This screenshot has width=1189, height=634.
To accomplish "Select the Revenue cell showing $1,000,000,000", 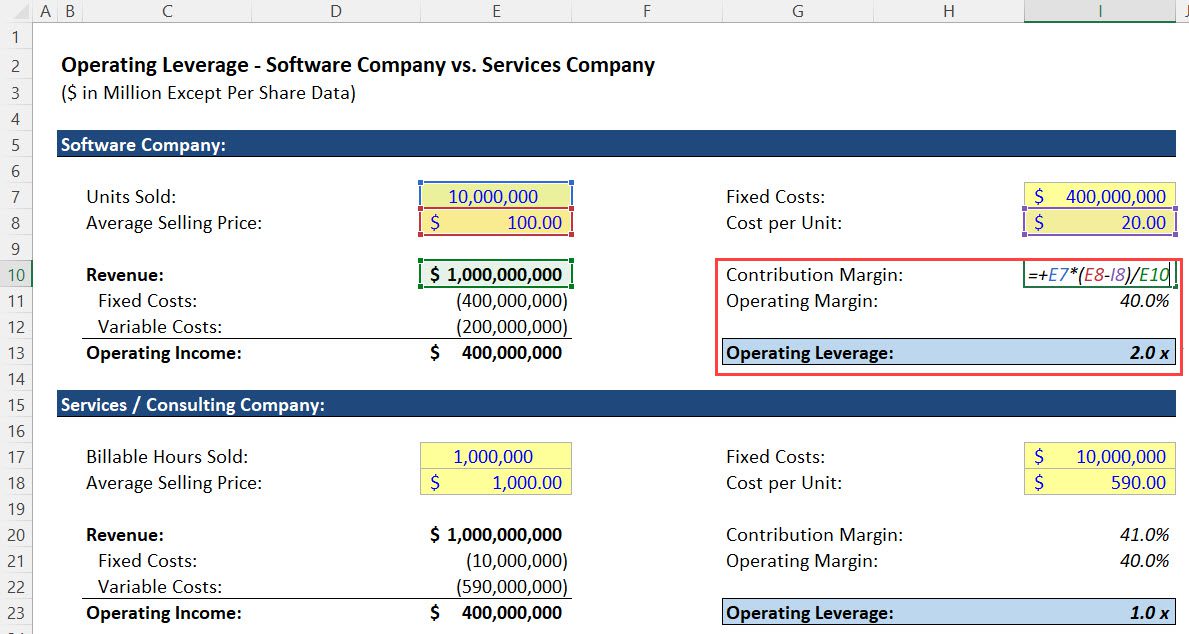I will (x=496, y=274).
